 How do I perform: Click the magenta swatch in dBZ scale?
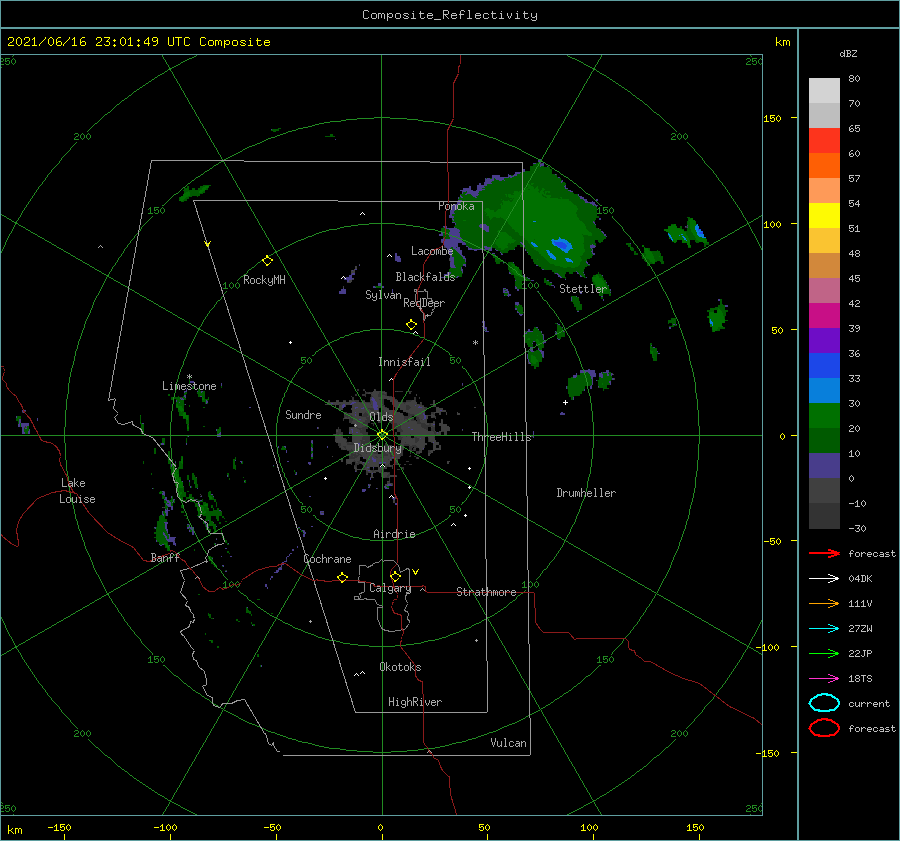[x=824, y=315]
